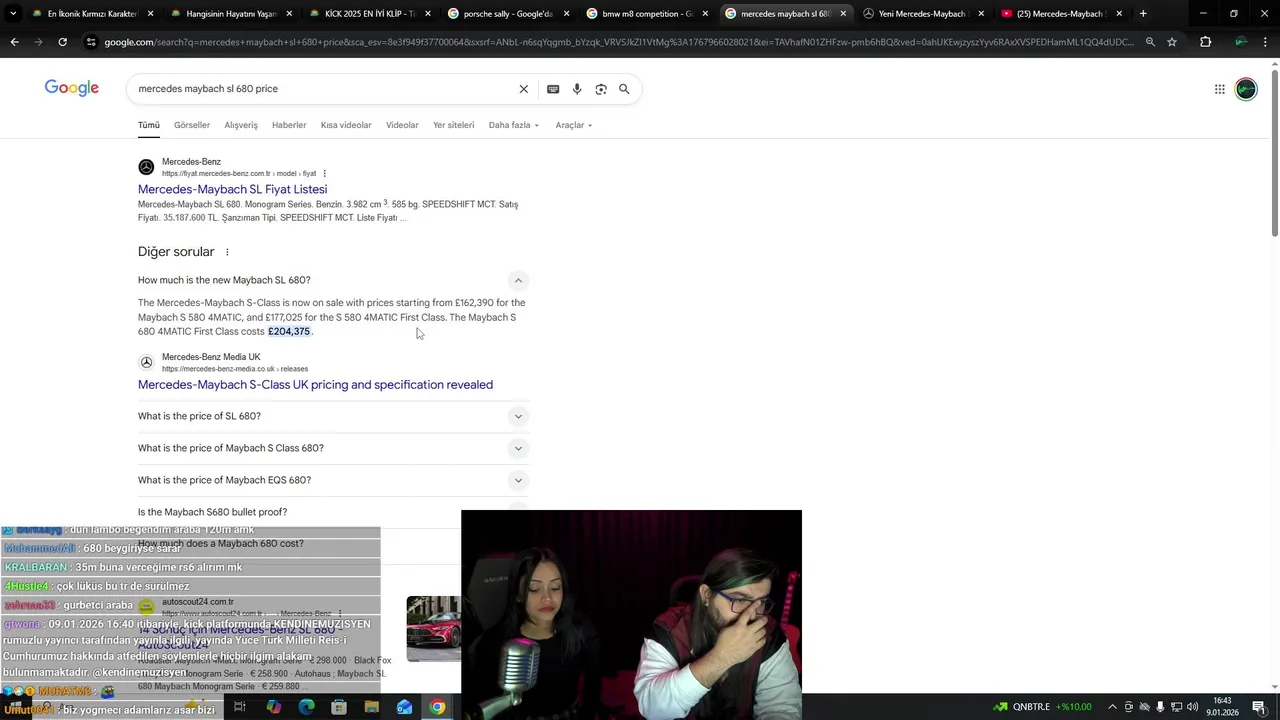Open Microsoft Edge from the taskbar
1280x720 pixels.
[306, 707]
